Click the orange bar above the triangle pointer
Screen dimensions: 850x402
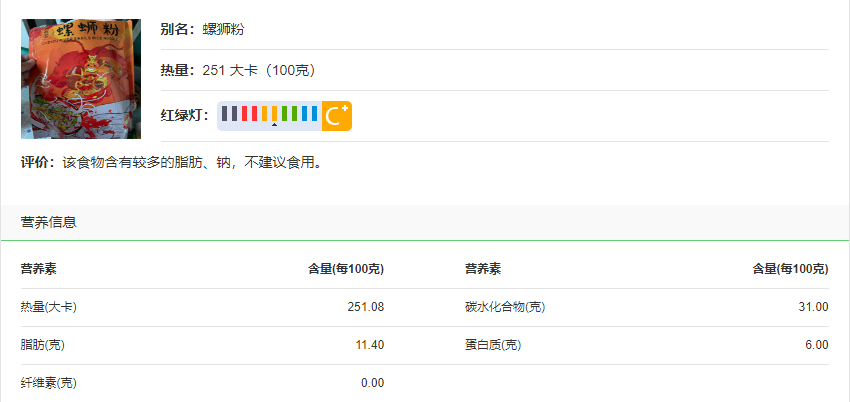[x=274, y=113]
